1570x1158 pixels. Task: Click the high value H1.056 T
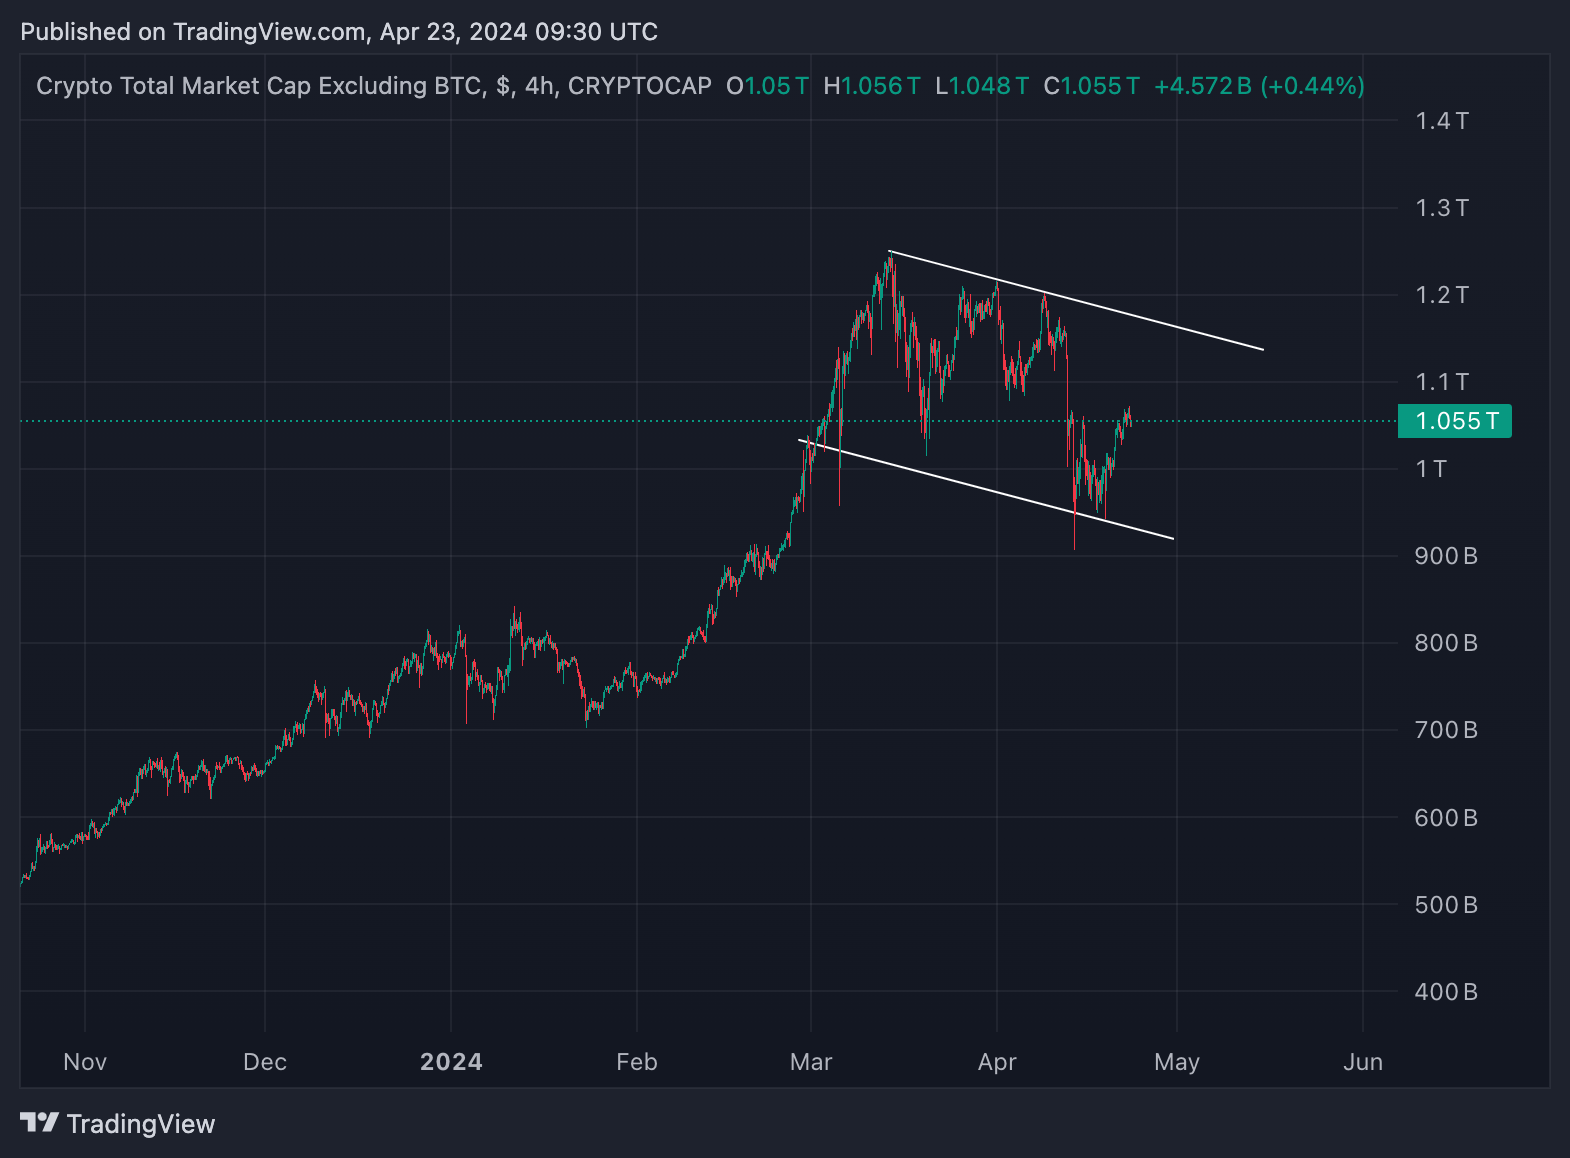[x=871, y=86]
